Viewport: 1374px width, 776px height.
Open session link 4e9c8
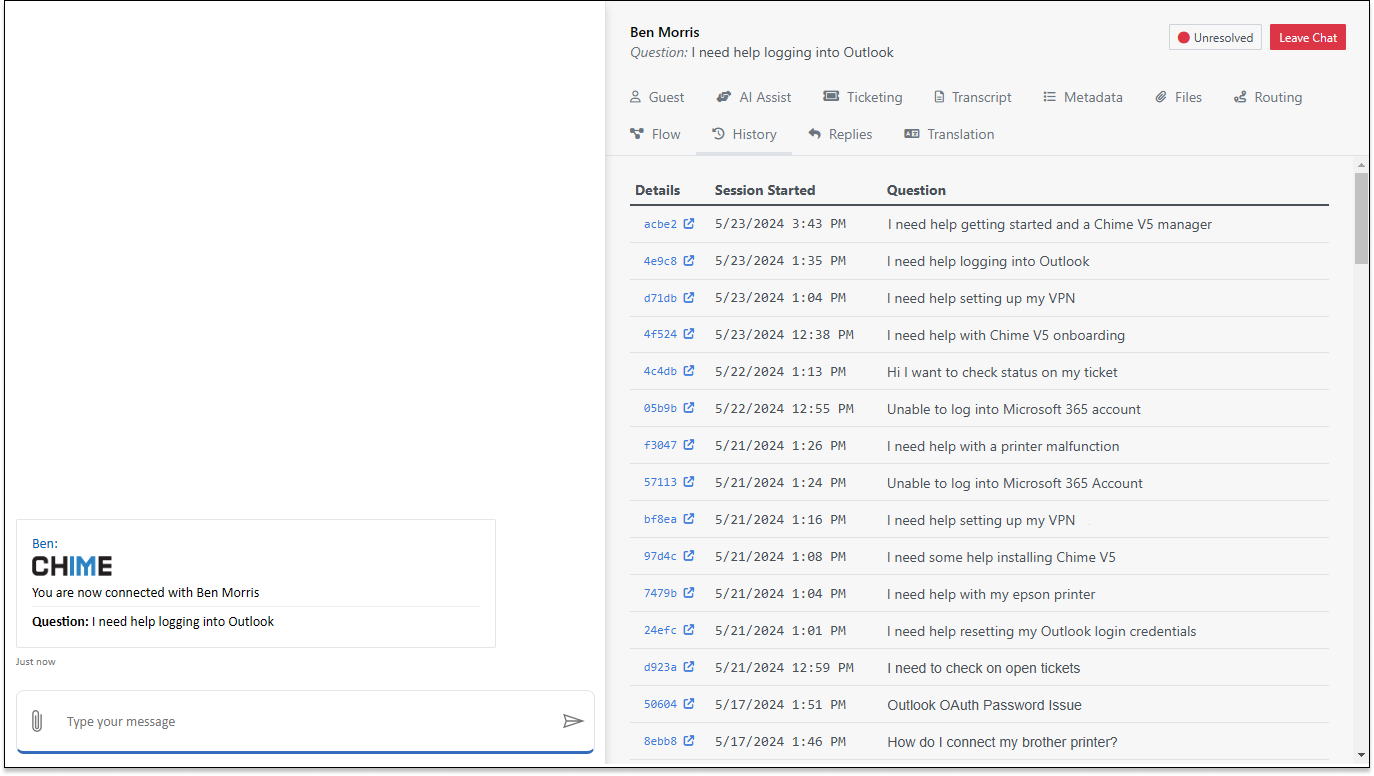pyautogui.click(x=660, y=261)
